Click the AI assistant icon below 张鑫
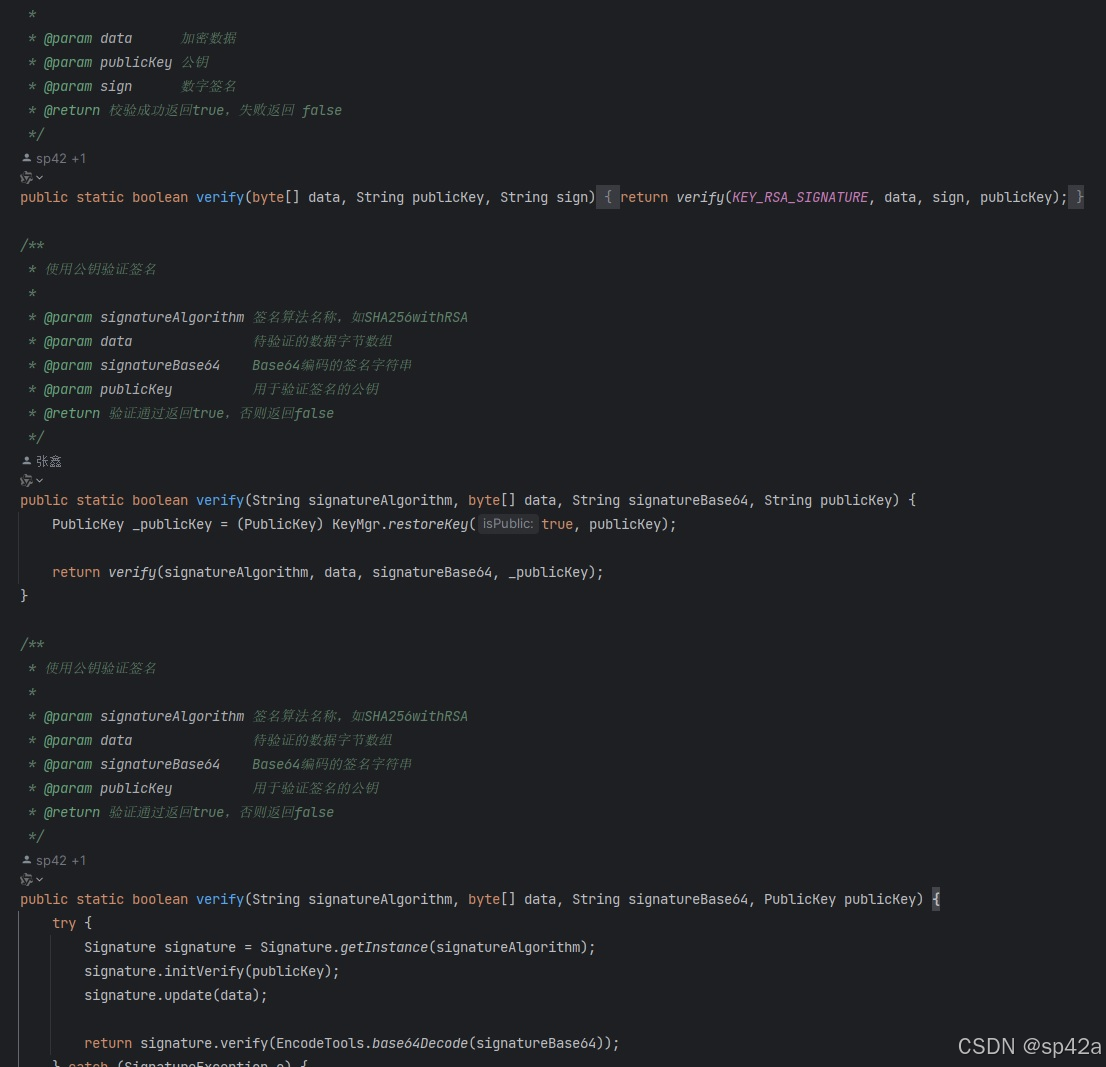This screenshot has width=1106, height=1067. pos(27,480)
